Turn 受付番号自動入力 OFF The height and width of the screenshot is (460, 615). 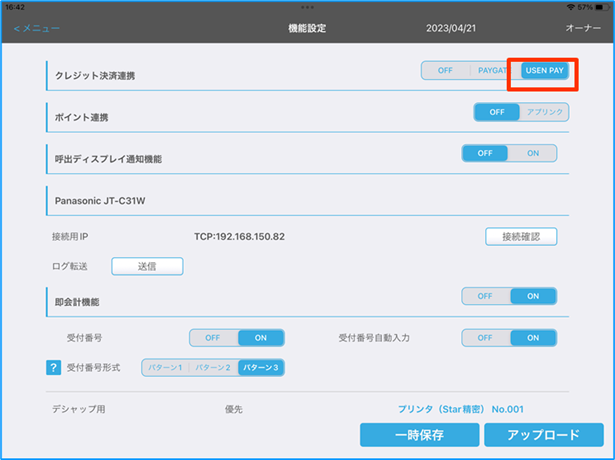[485, 338]
